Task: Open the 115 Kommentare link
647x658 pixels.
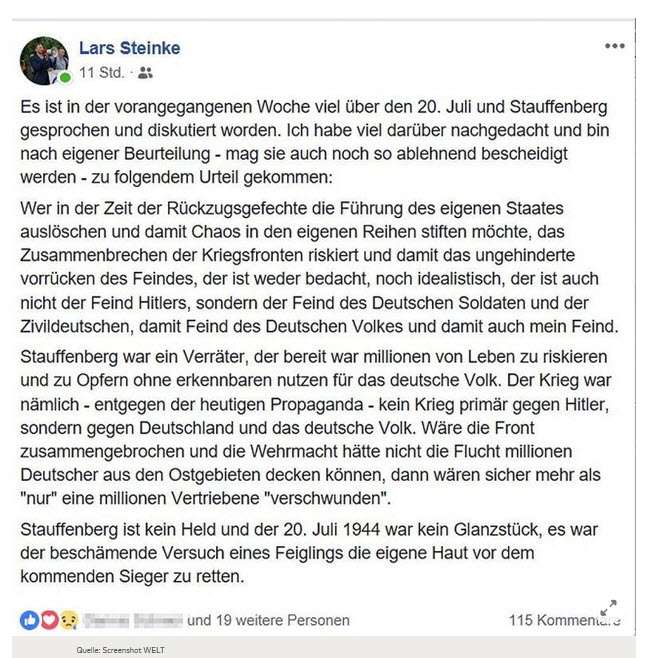Action: click(564, 620)
